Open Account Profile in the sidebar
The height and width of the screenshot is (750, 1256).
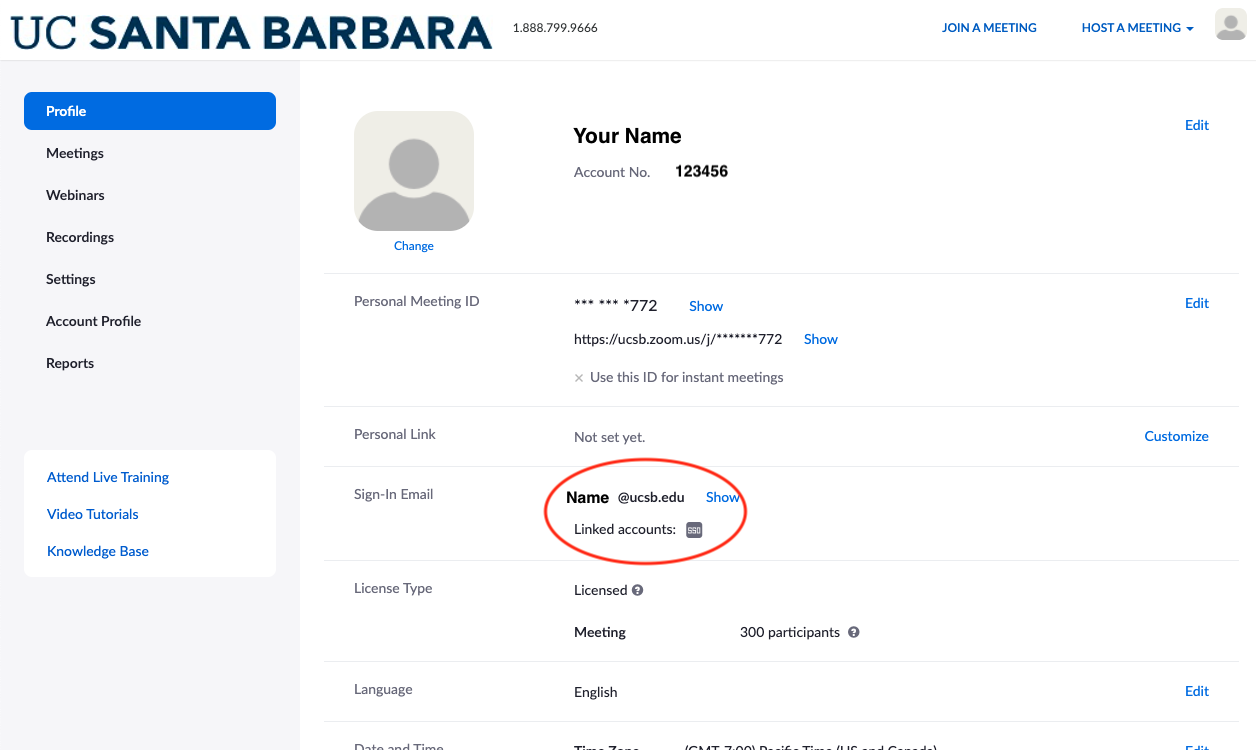pos(93,321)
